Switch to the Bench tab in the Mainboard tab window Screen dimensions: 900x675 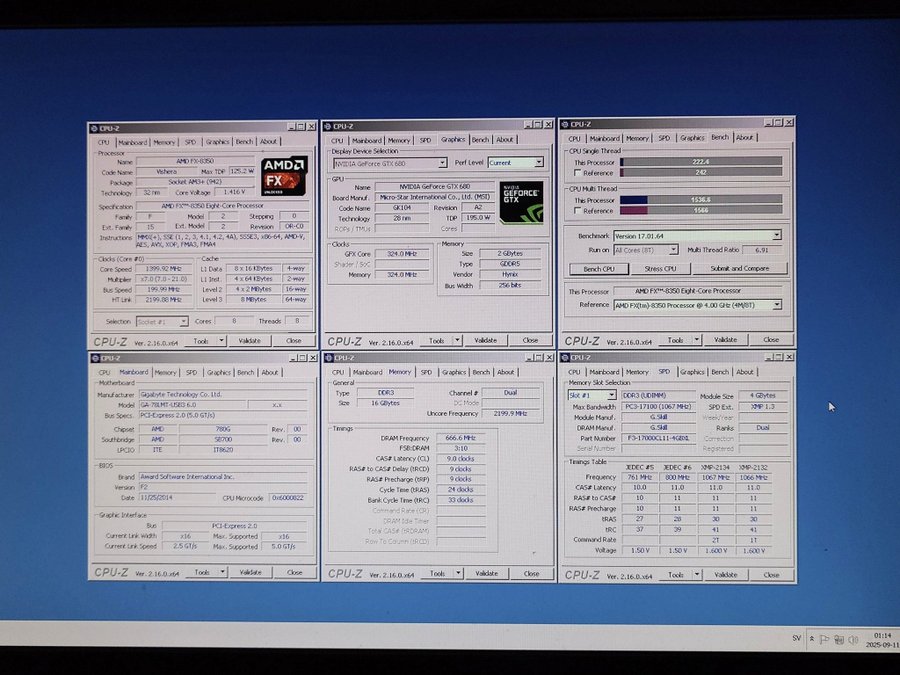point(245,373)
